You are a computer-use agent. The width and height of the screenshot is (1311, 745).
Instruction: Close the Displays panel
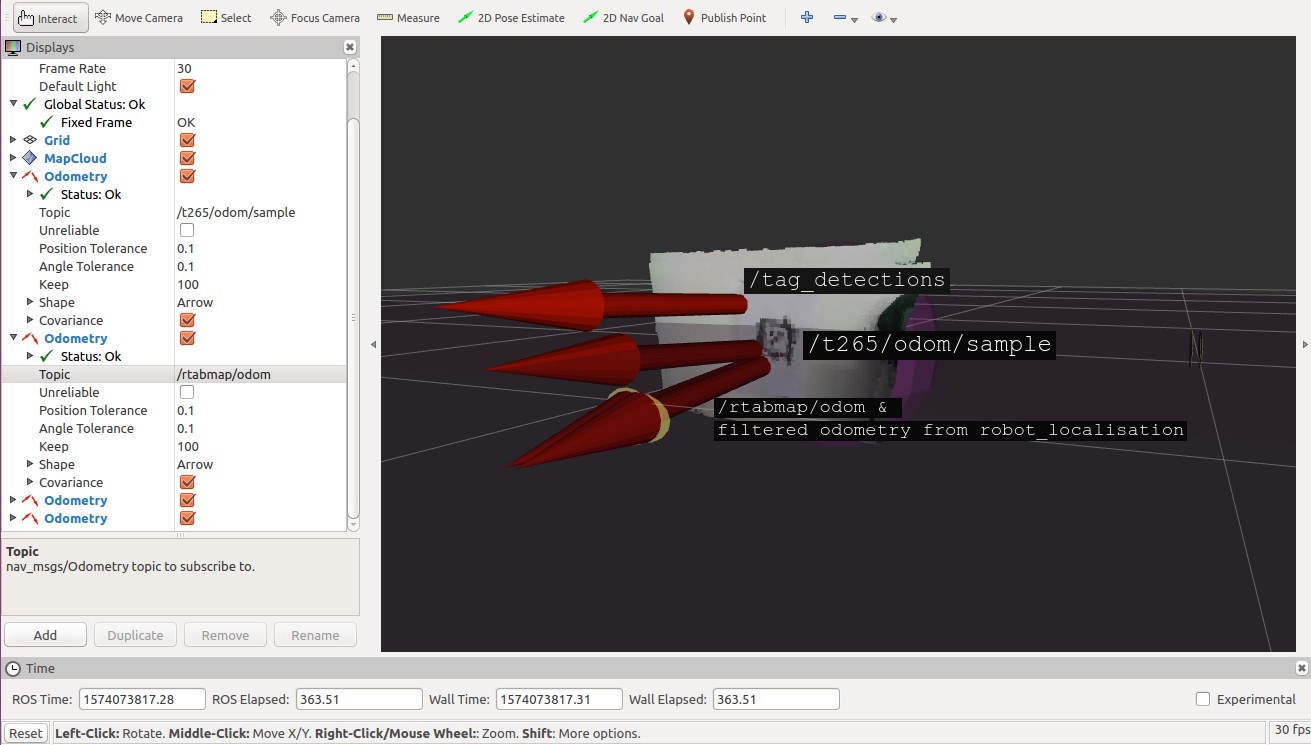coord(349,47)
